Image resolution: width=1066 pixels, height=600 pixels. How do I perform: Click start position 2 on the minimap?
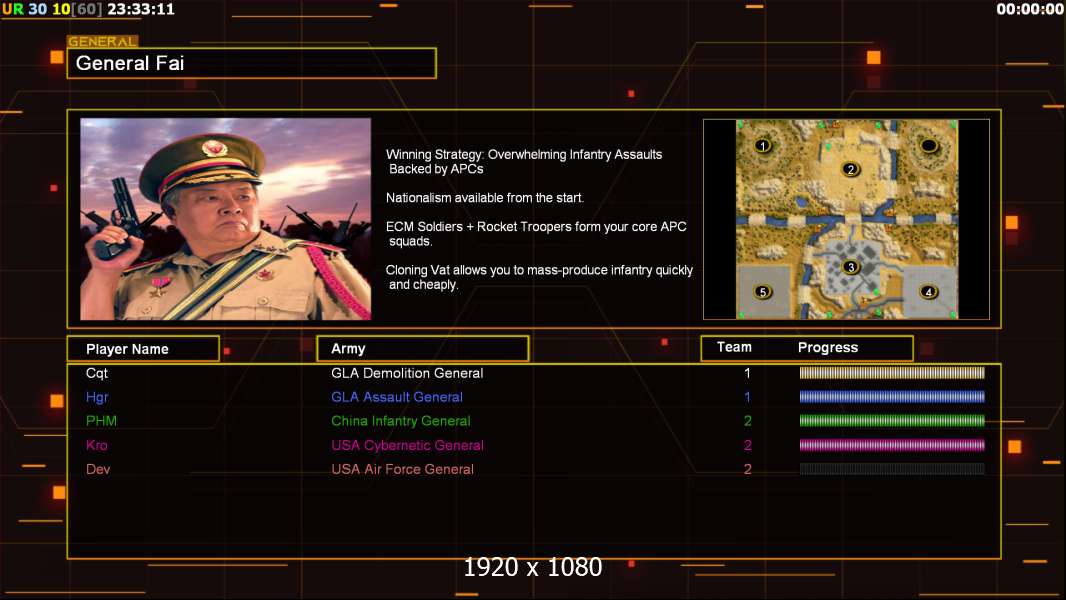(850, 169)
